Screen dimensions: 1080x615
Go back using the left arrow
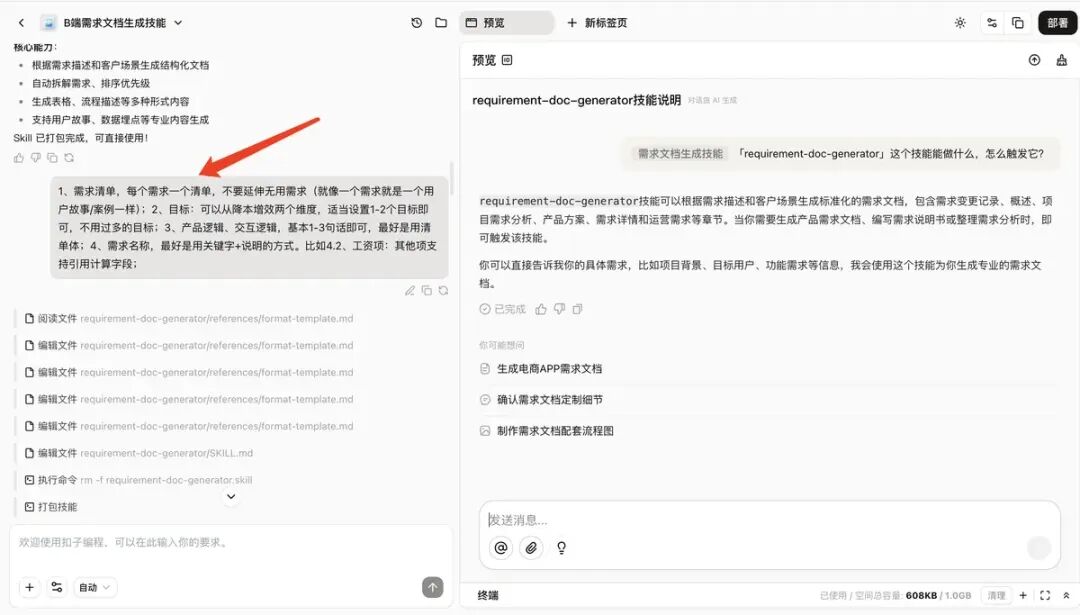21,23
